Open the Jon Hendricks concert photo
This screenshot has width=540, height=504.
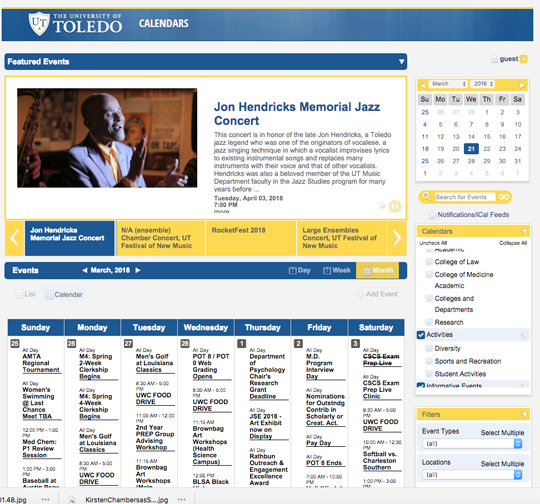click(x=107, y=138)
